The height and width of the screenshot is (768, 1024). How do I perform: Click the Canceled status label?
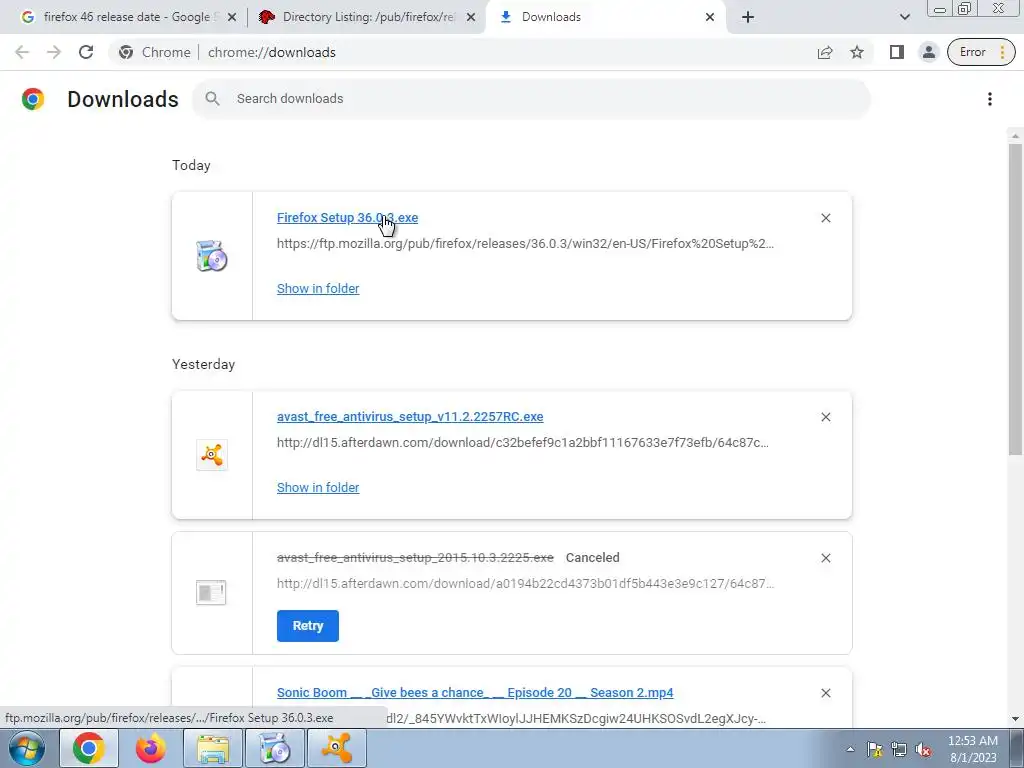point(592,558)
